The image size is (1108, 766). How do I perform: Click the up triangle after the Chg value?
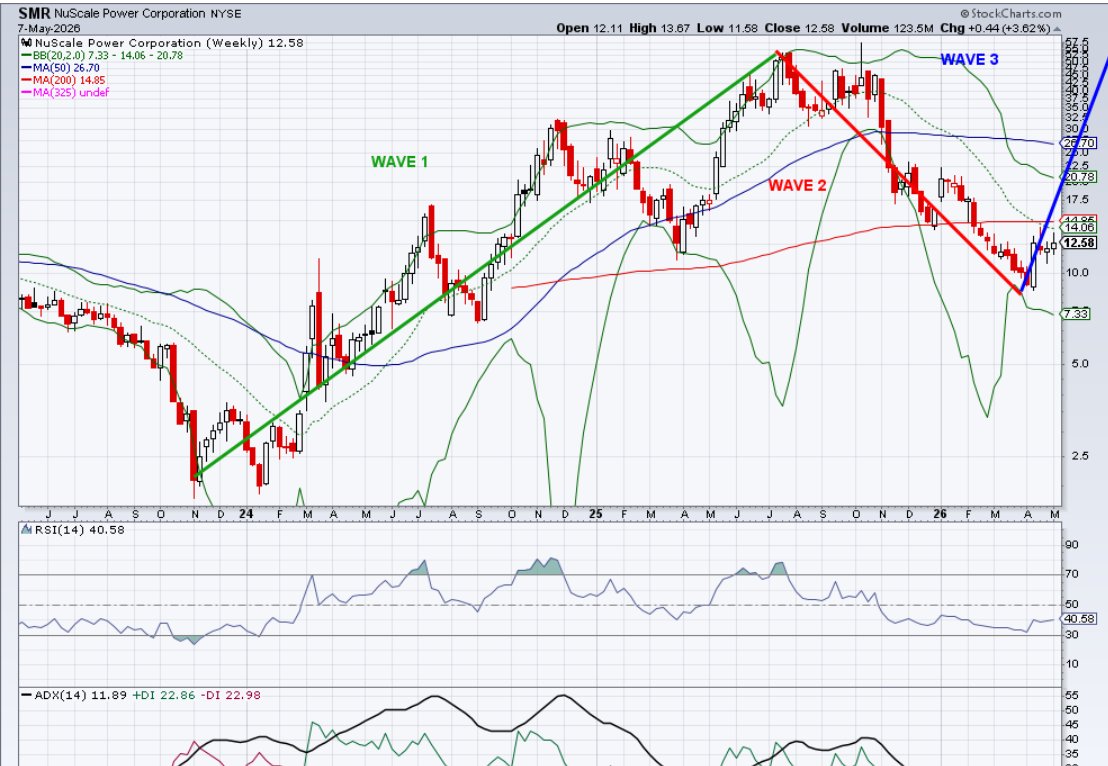point(1057,29)
